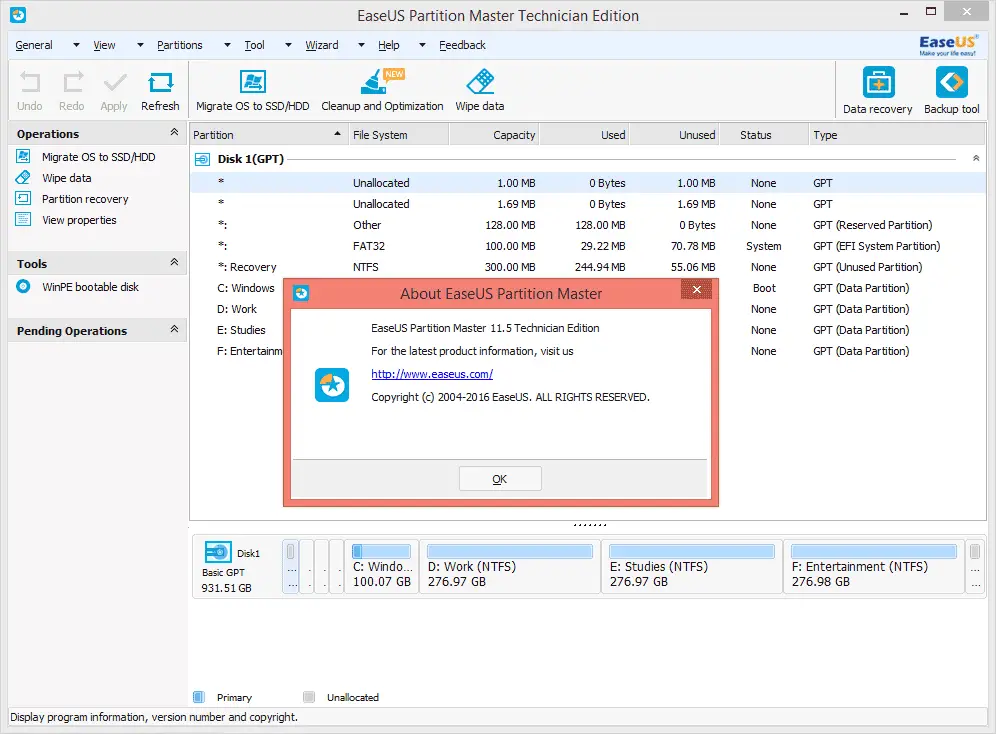Viewport: 996px width, 734px height.
Task: Sort by Unused column header
Action: (x=675, y=135)
